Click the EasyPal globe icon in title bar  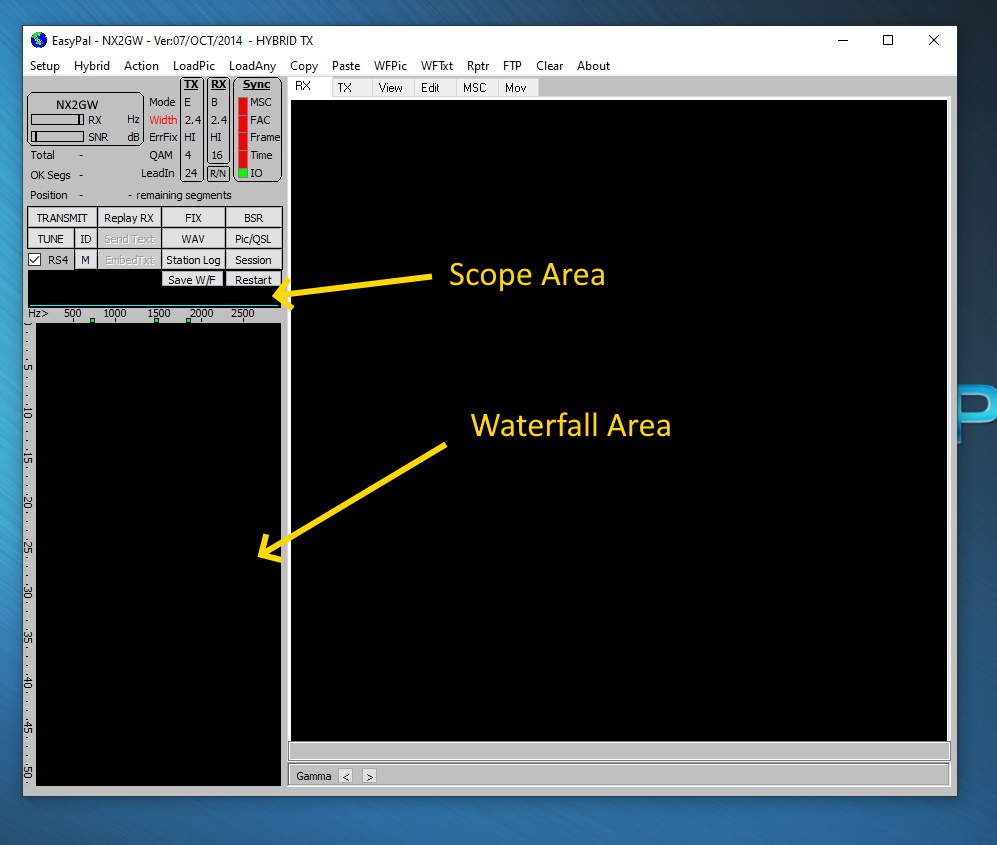click(39, 40)
